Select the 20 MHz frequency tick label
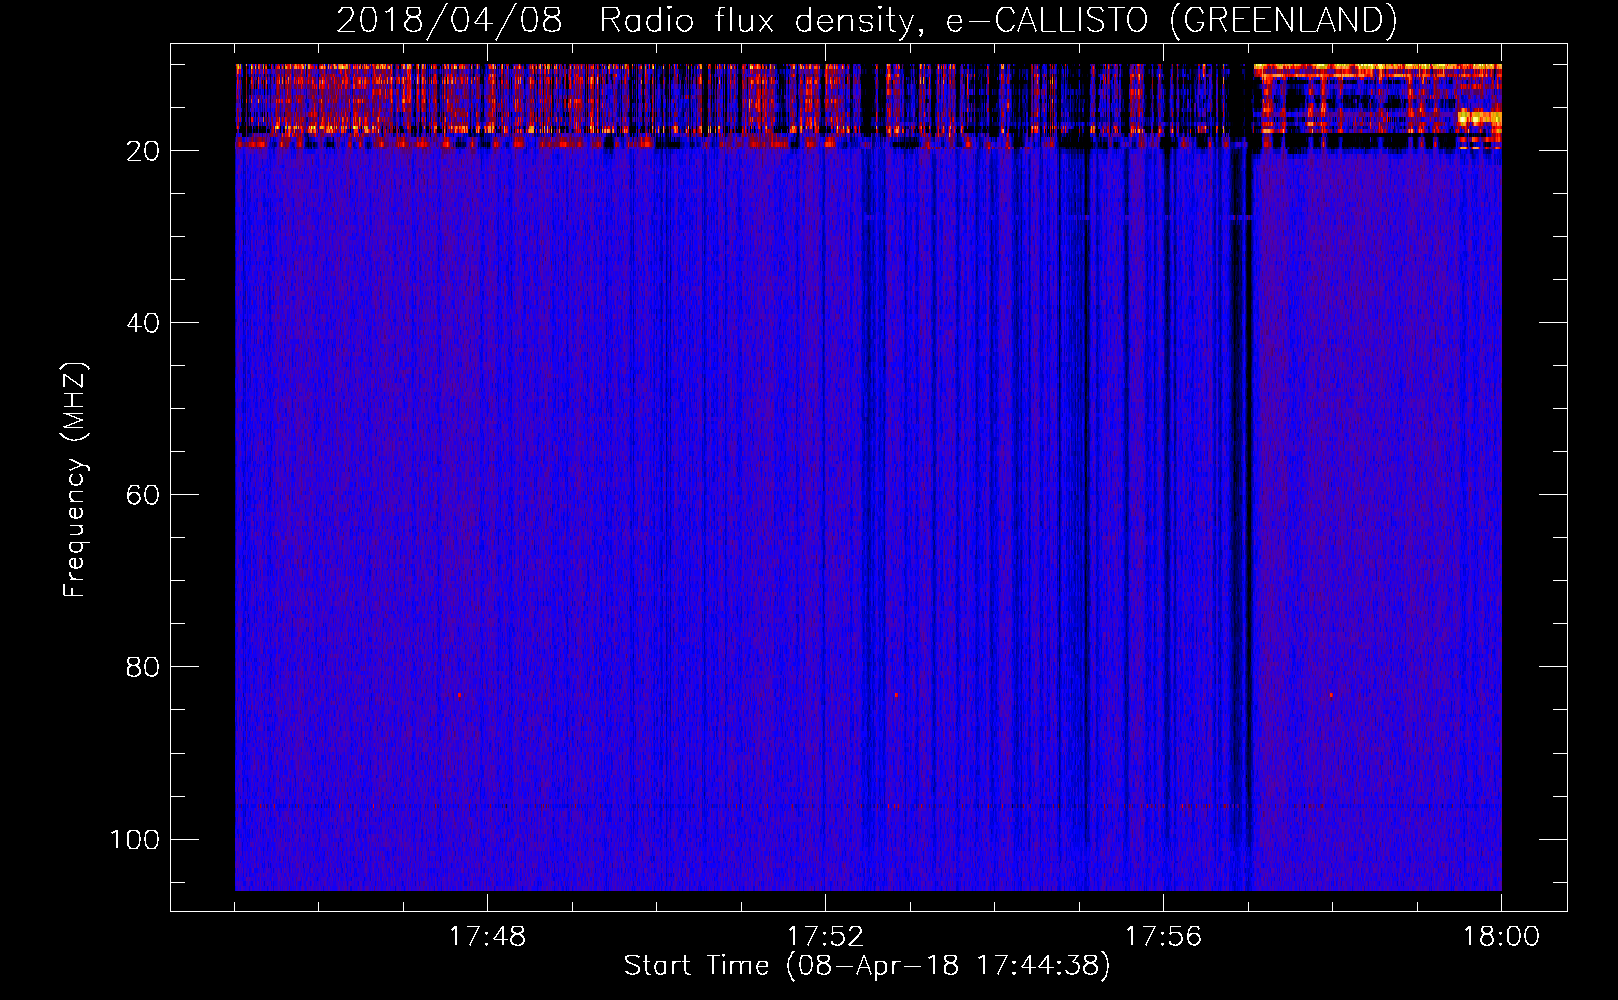 click(143, 151)
